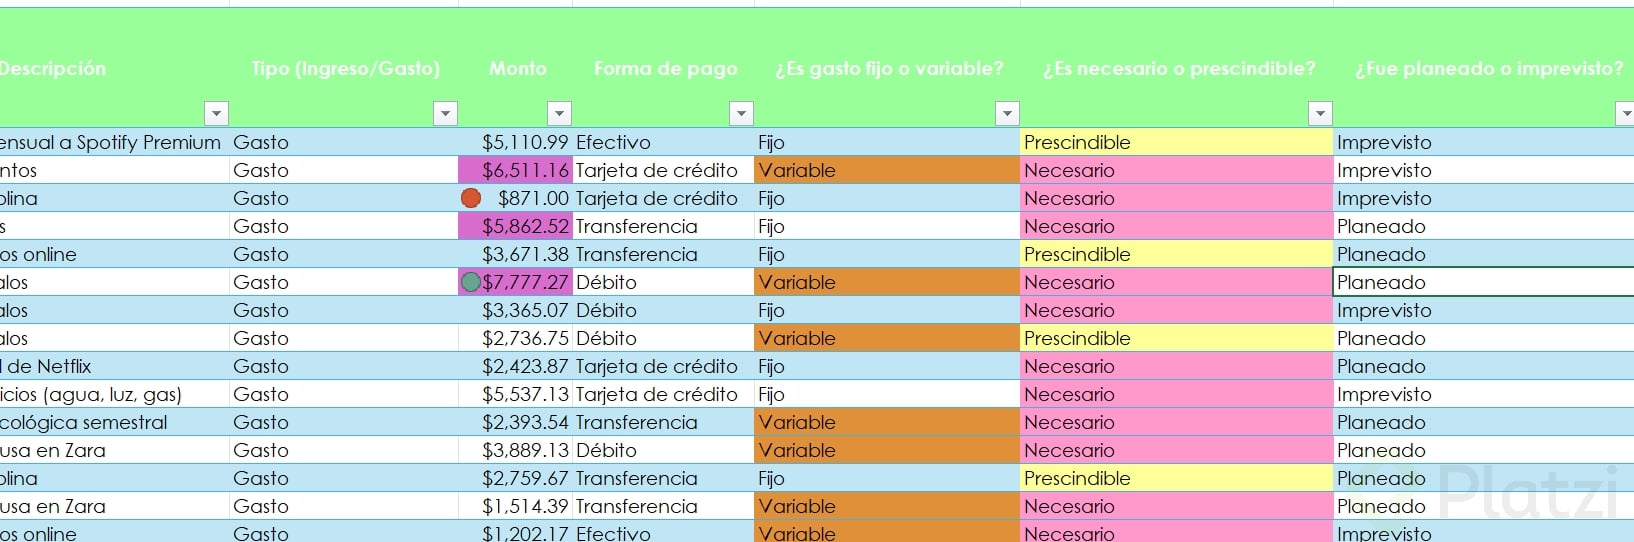The image size is (1634, 542).
Task: Select the cell with amount $5,862.52
Action: pyautogui.click(x=515, y=226)
